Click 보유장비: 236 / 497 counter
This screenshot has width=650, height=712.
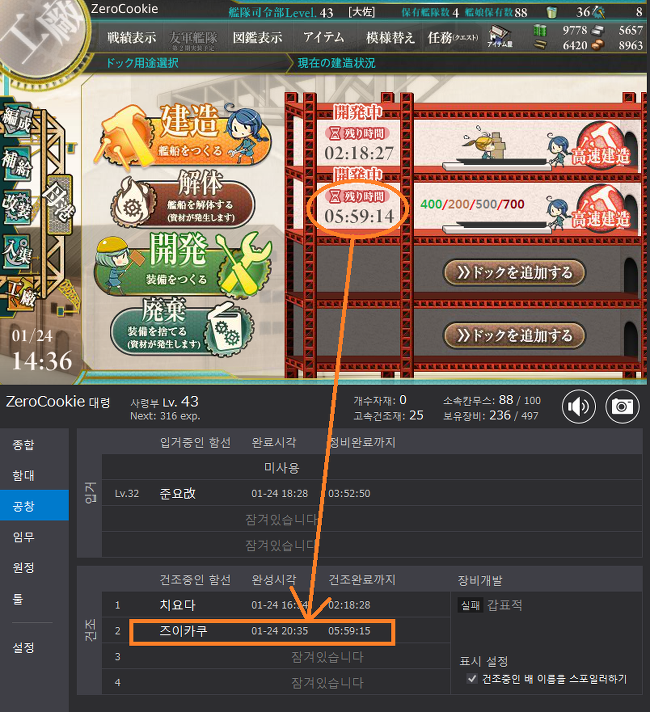[491, 415]
